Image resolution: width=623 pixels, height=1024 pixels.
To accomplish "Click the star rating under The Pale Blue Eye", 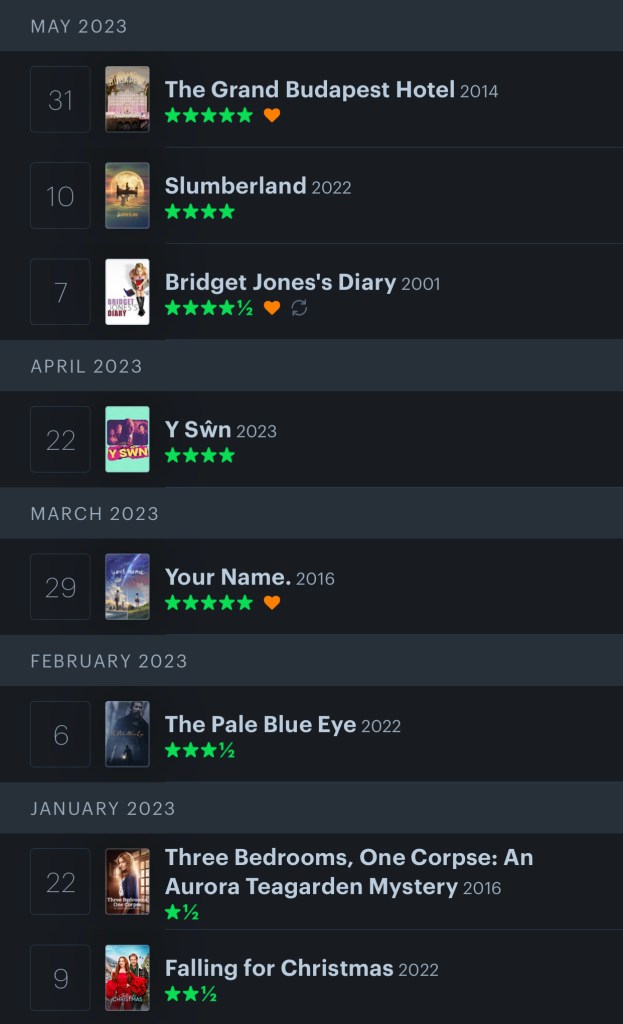I will tap(200, 750).
